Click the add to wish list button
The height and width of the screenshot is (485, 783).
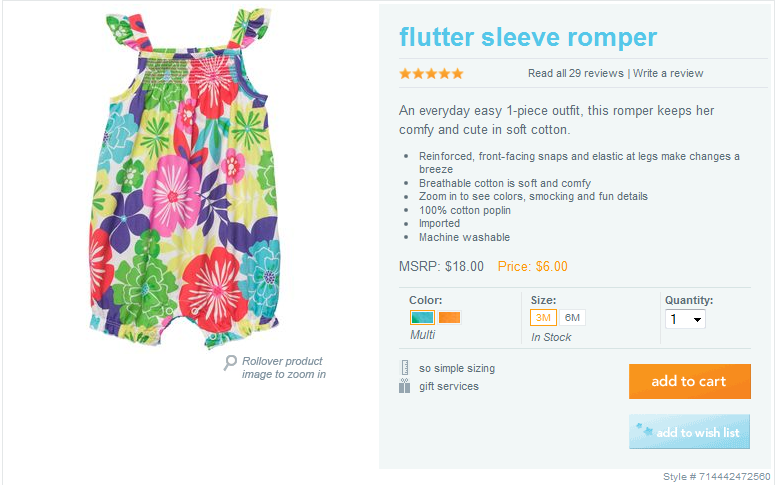coord(689,432)
